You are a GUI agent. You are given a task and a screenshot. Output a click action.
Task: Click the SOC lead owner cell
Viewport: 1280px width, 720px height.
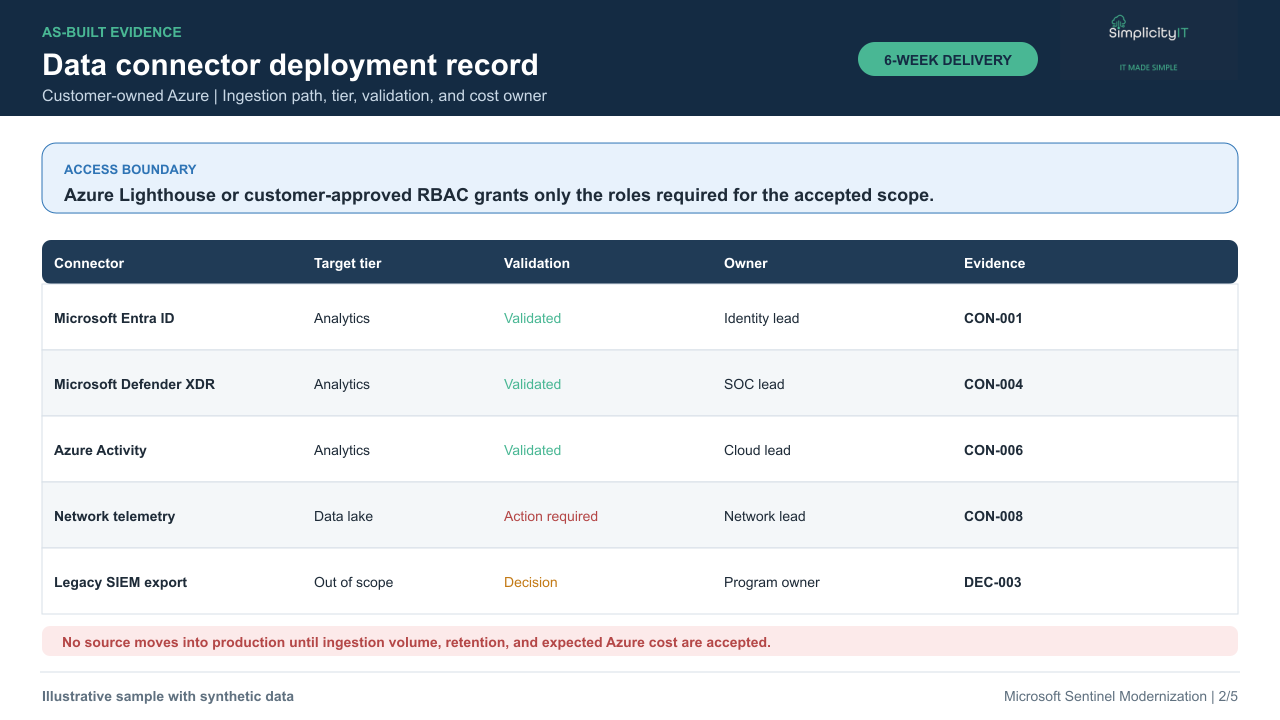click(754, 384)
